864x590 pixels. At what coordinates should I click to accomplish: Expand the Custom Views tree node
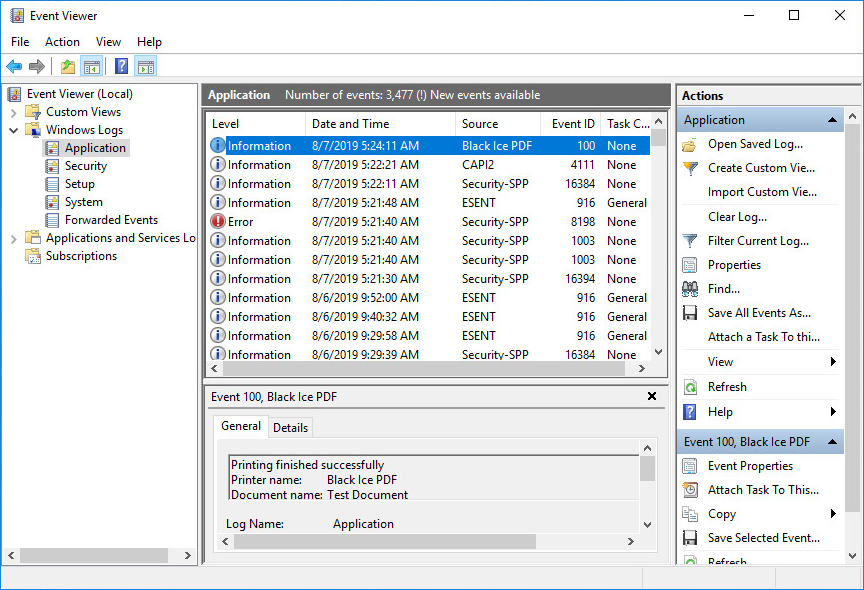tap(14, 112)
